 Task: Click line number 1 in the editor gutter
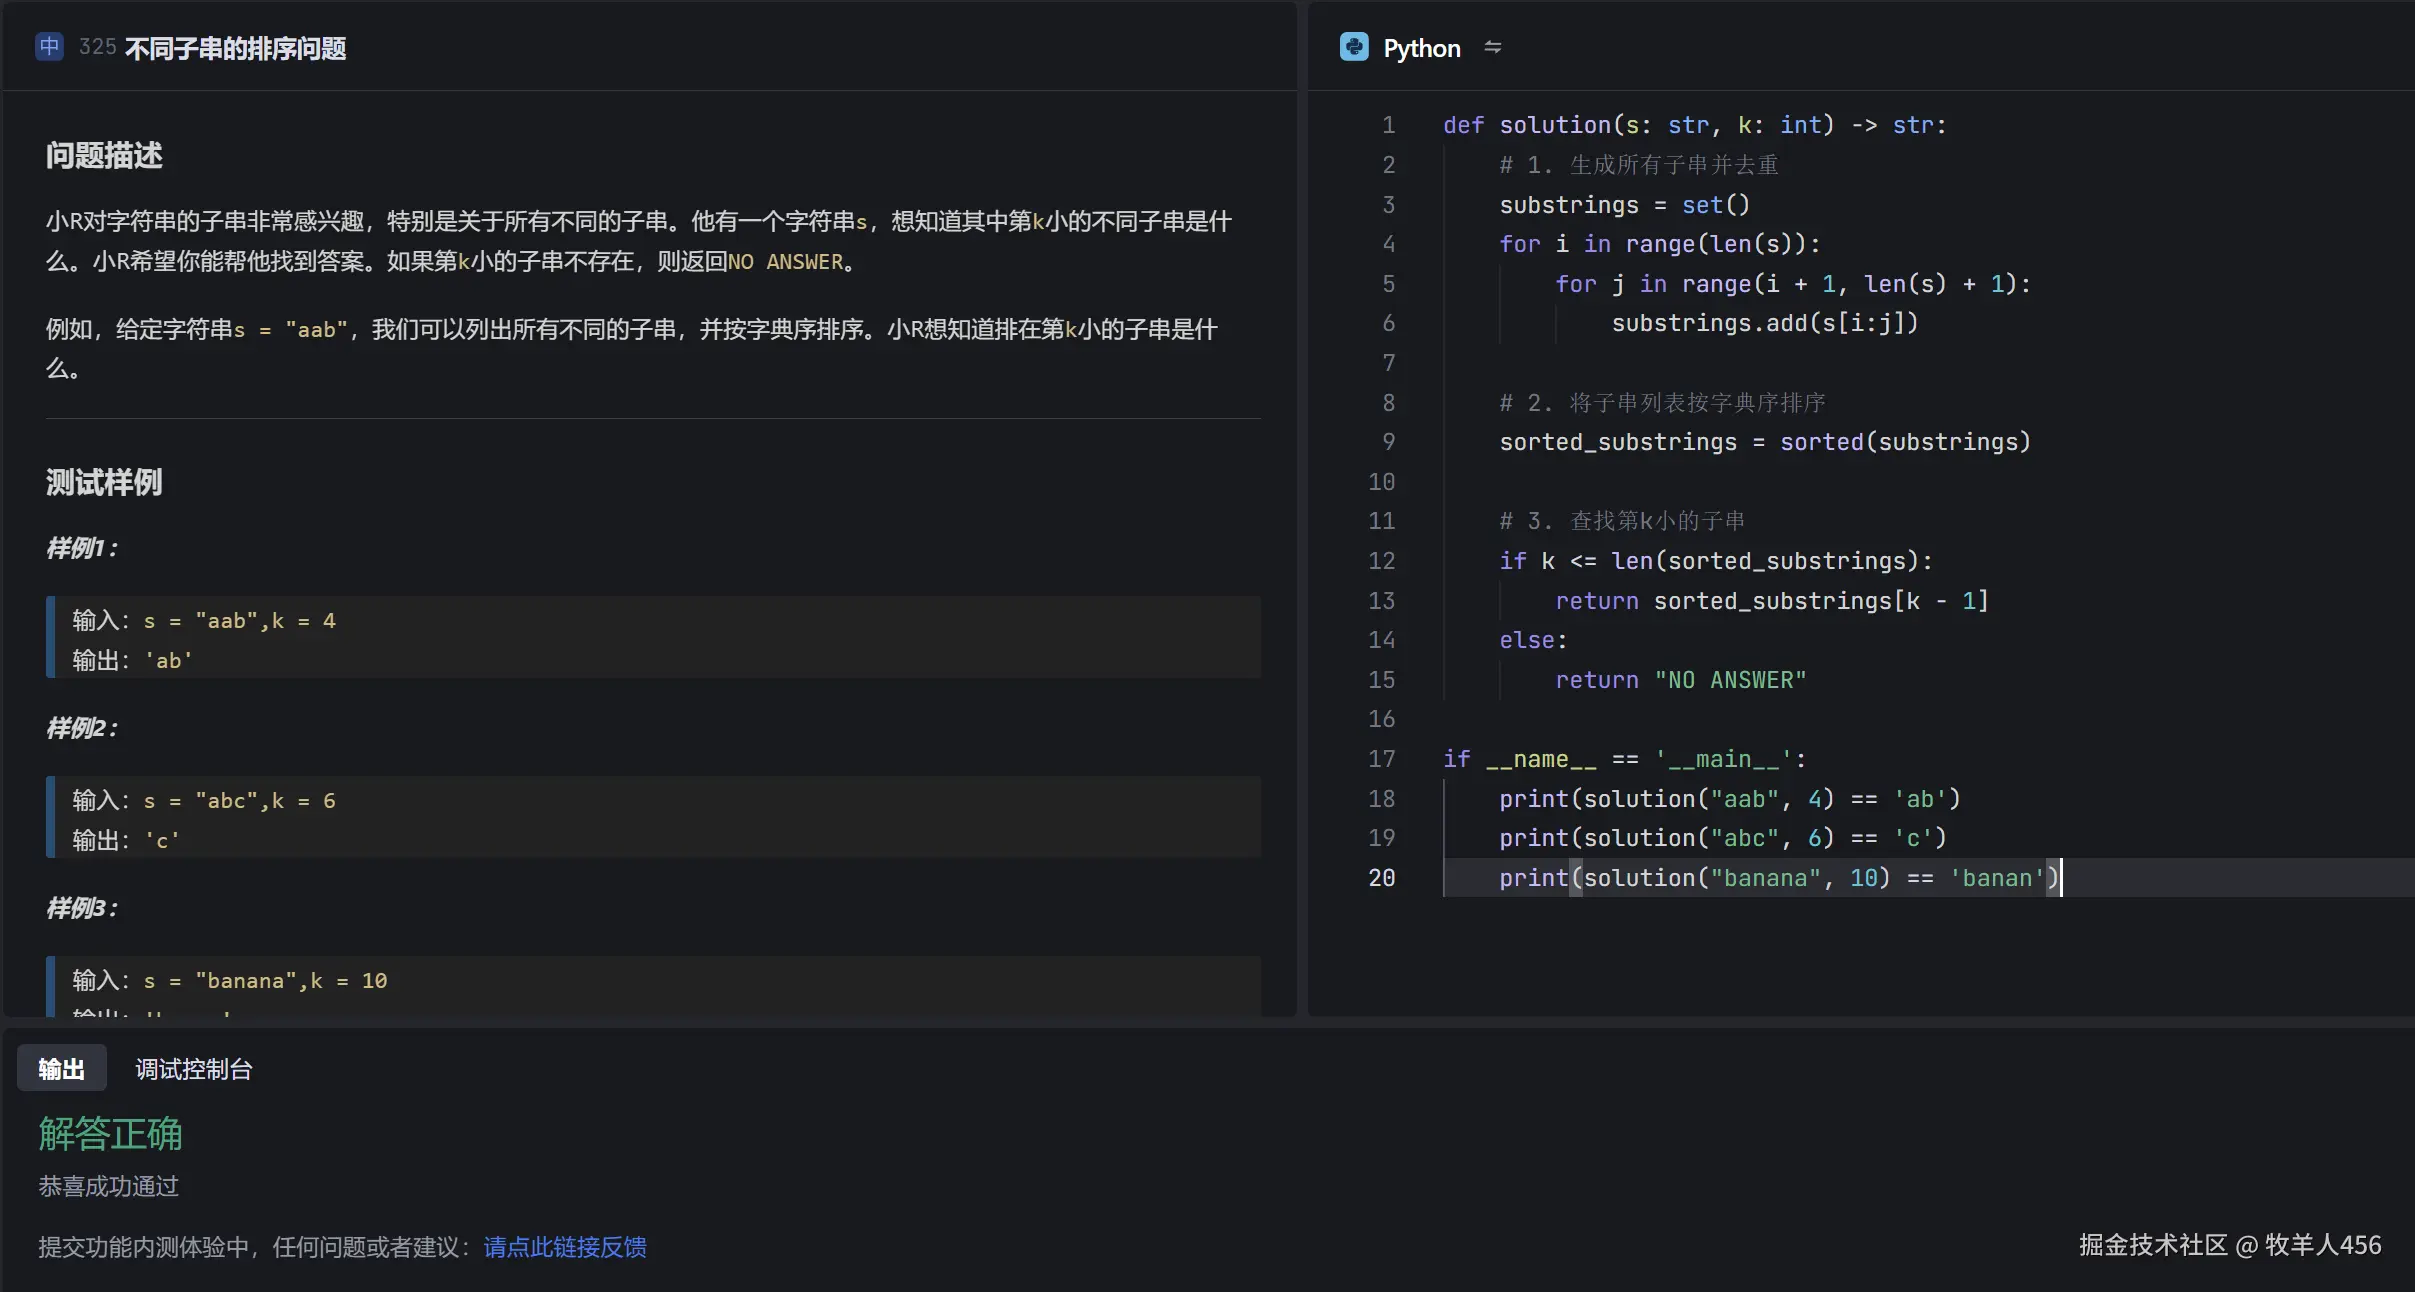[x=1388, y=125]
